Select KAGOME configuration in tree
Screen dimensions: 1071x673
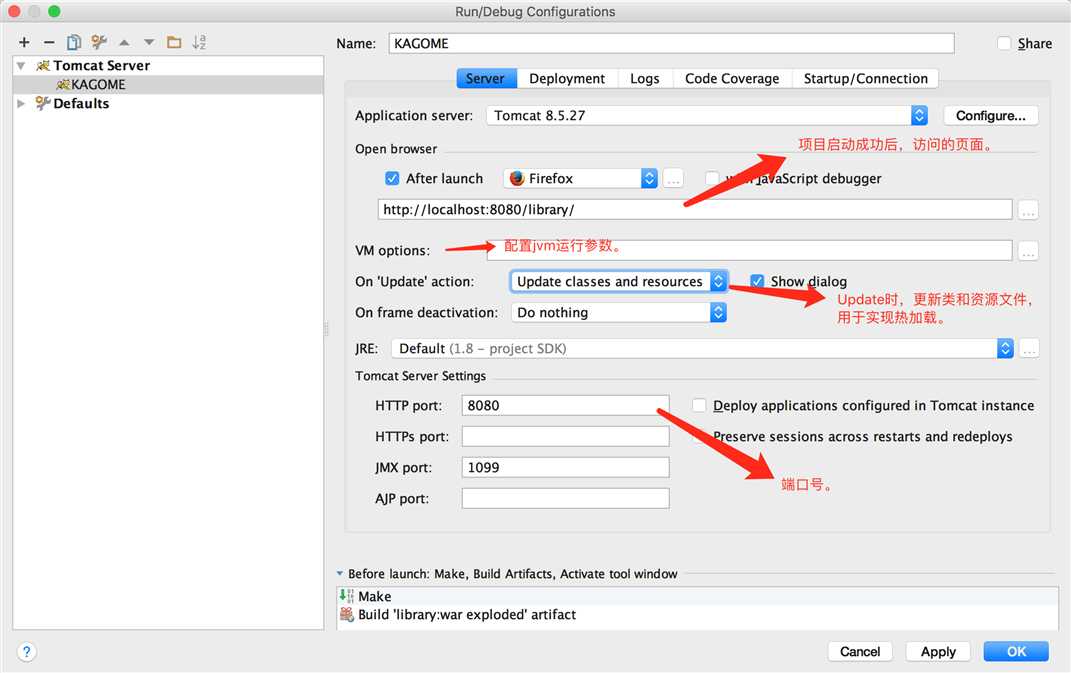168,85
